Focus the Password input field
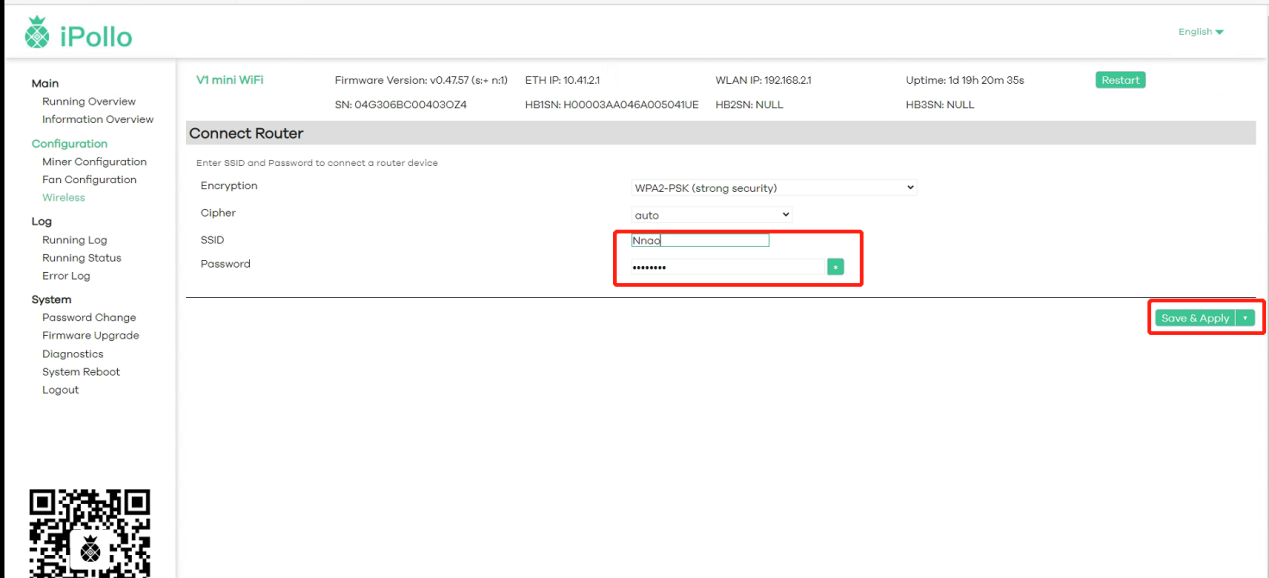This screenshot has height=578, width=1269. (727, 267)
